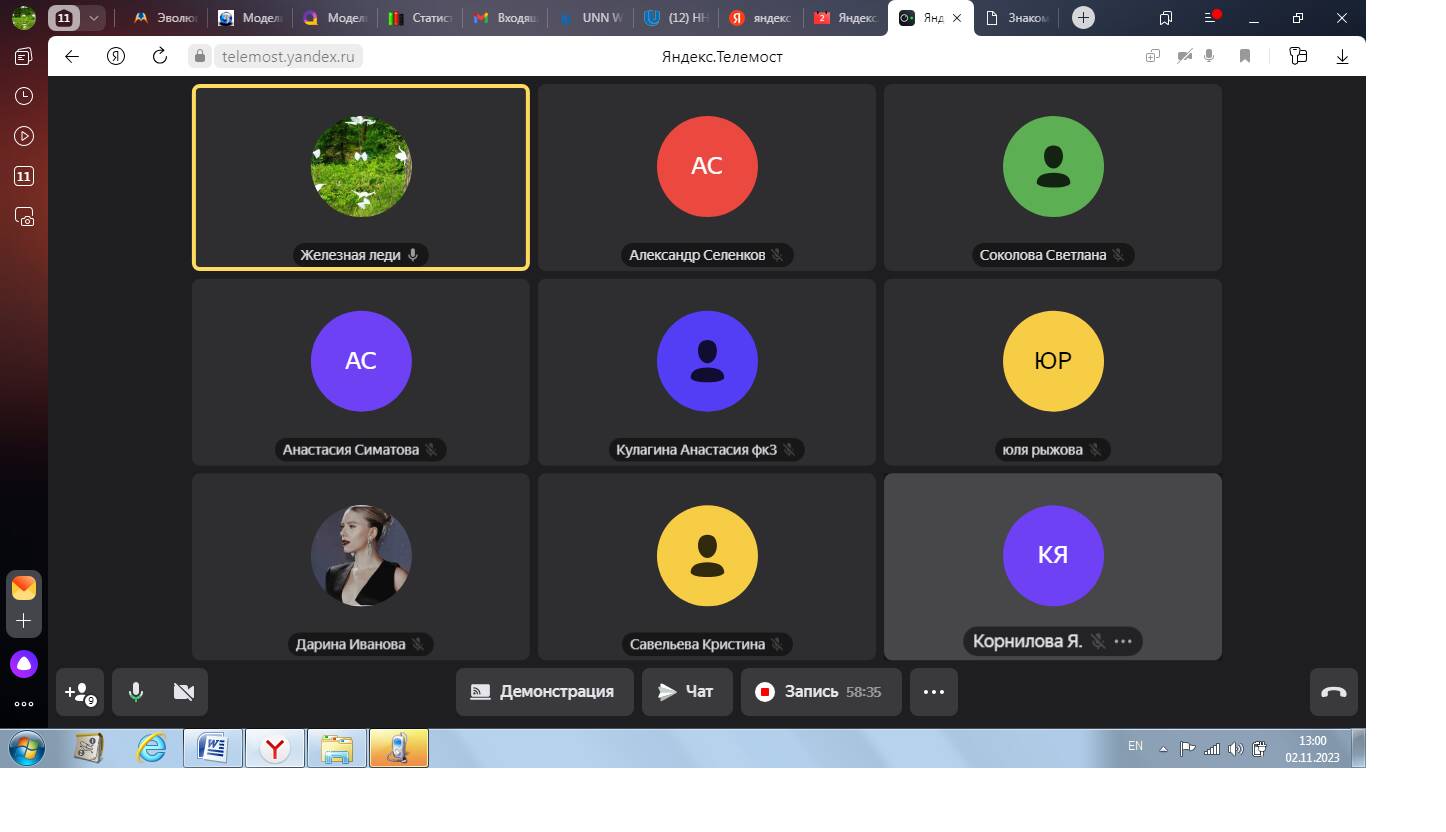
Task: Click microphone permission icon in address bar
Action: pos(1209,56)
